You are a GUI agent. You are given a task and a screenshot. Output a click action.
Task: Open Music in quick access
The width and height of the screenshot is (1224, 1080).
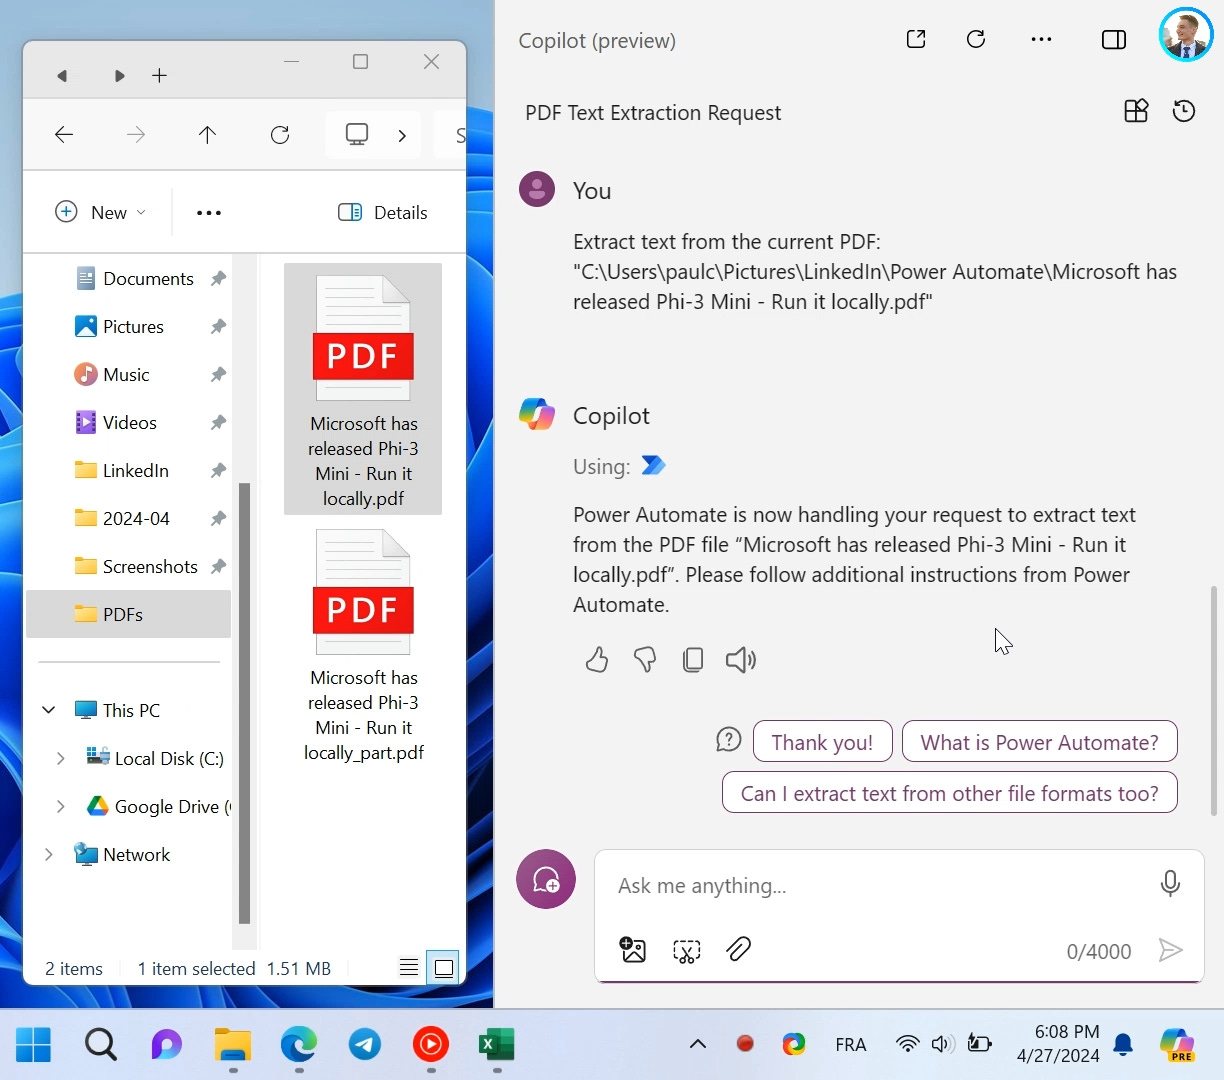pos(128,374)
